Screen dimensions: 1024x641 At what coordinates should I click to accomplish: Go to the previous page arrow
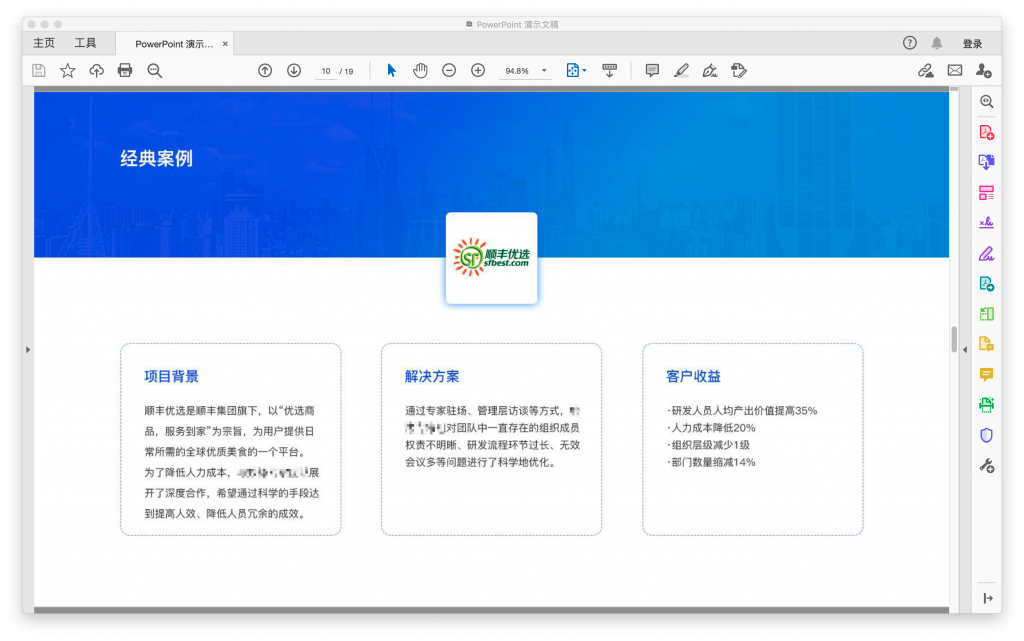click(x=265, y=70)
